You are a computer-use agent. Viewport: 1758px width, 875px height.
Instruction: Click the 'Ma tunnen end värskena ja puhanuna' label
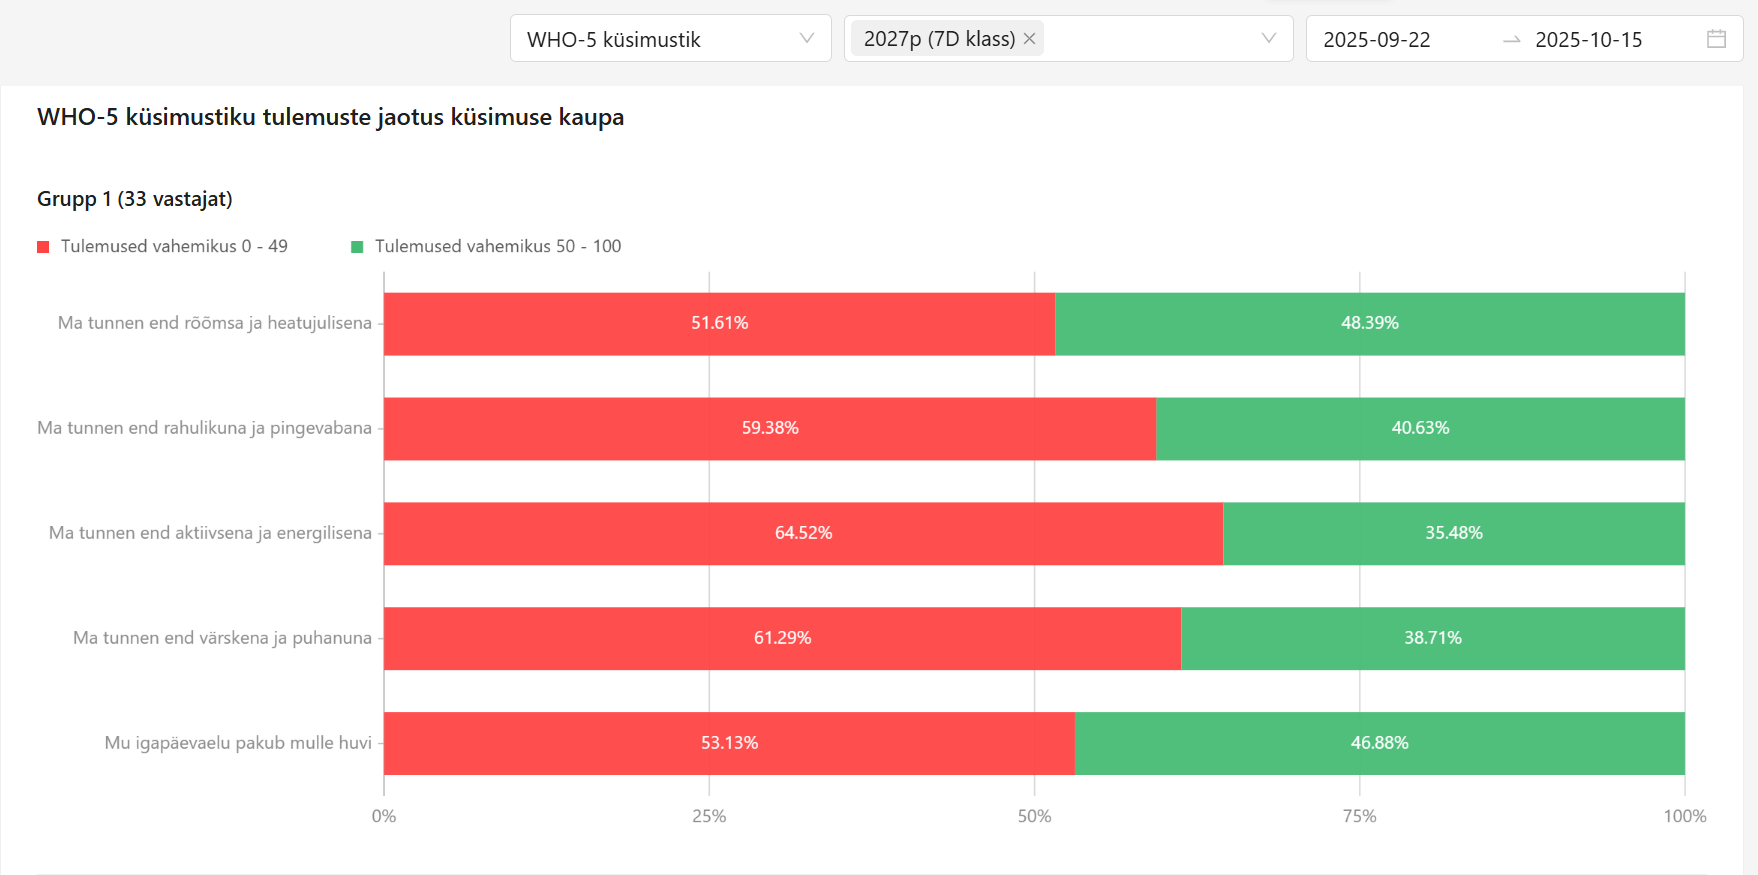pyautogui.click(x=222, y=638)
